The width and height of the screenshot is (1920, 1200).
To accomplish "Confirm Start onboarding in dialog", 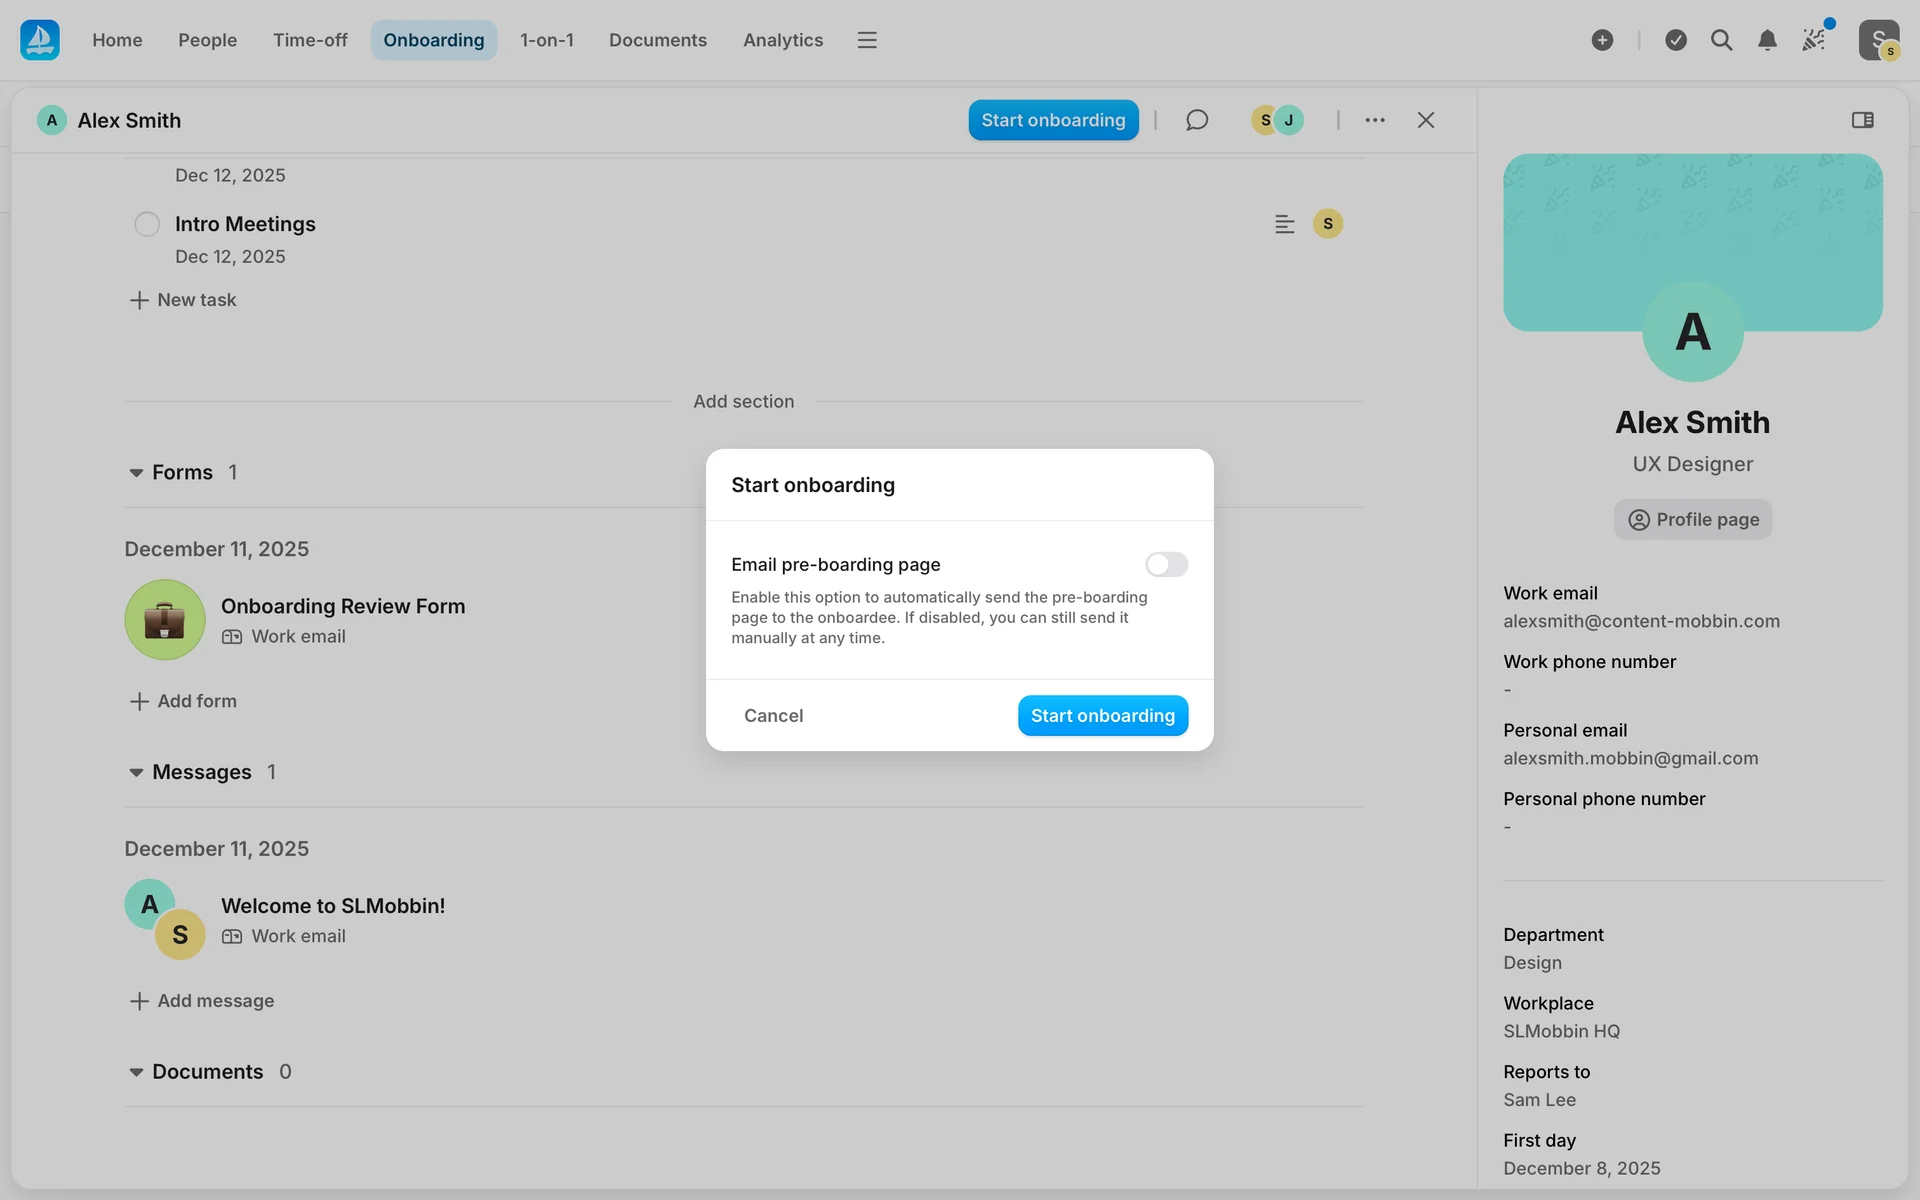I will 1102,715.
